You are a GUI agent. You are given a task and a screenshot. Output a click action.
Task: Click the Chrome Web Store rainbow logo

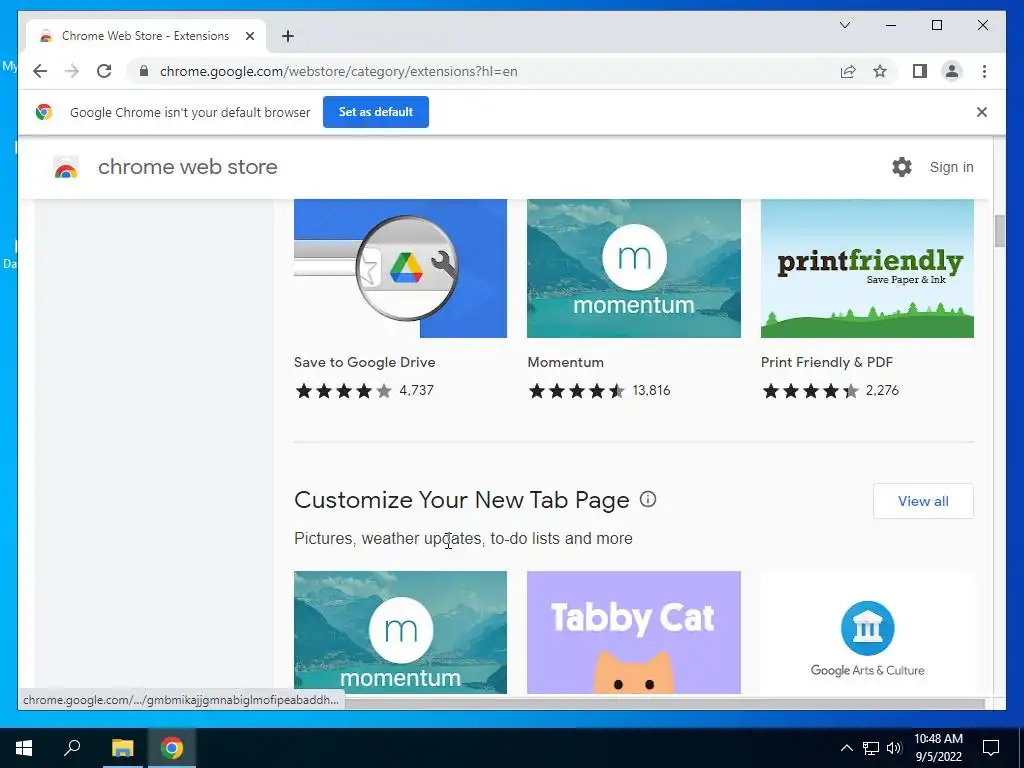pos(65,167)
